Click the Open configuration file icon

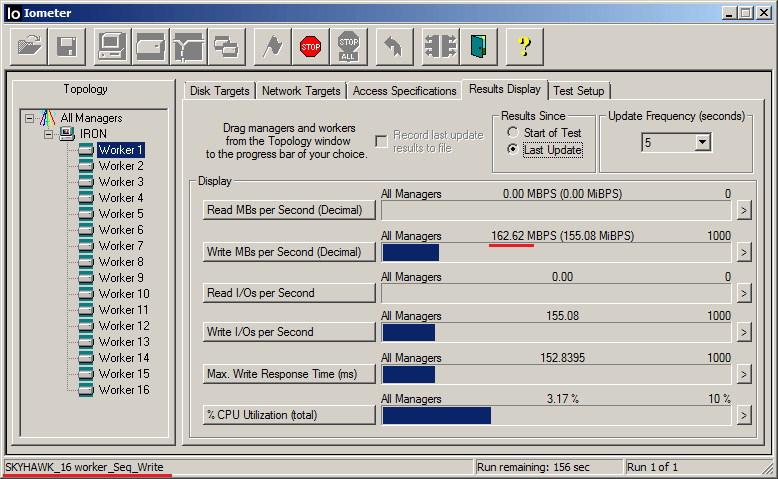[32, 47]
